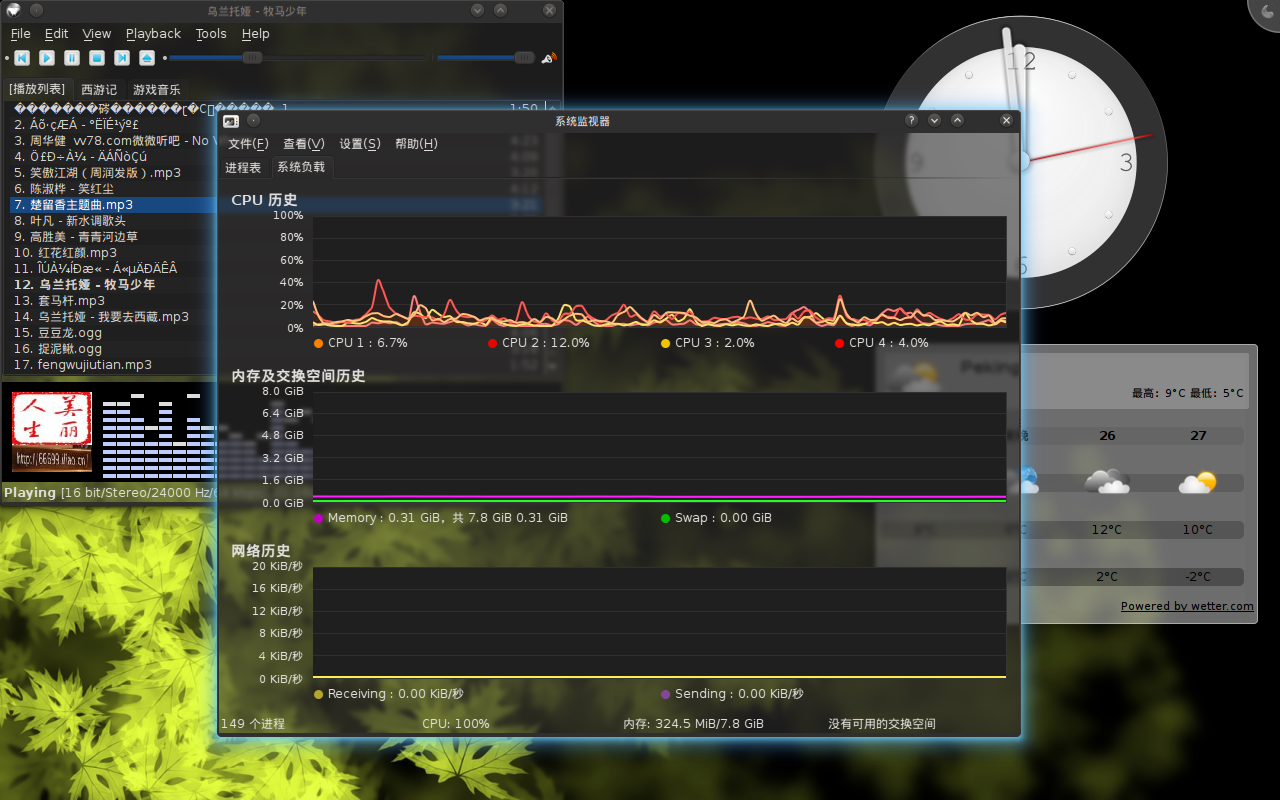Click the play button in music player

46,58
